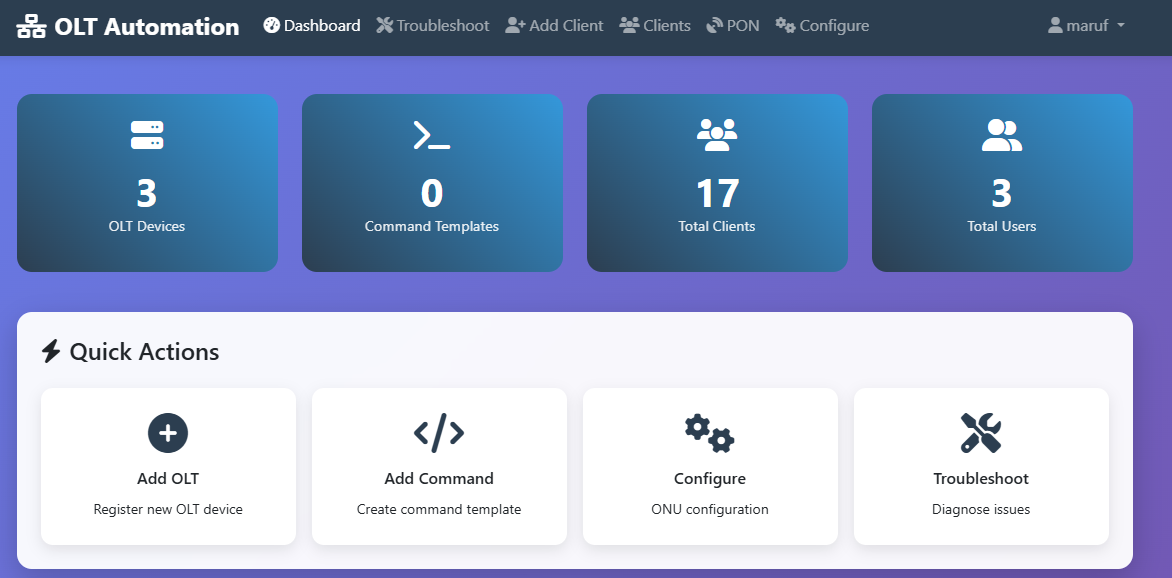The width and height of the screenshot is (1172, 578).
Task: Open the PON nav item
Action: coord(732,25)
